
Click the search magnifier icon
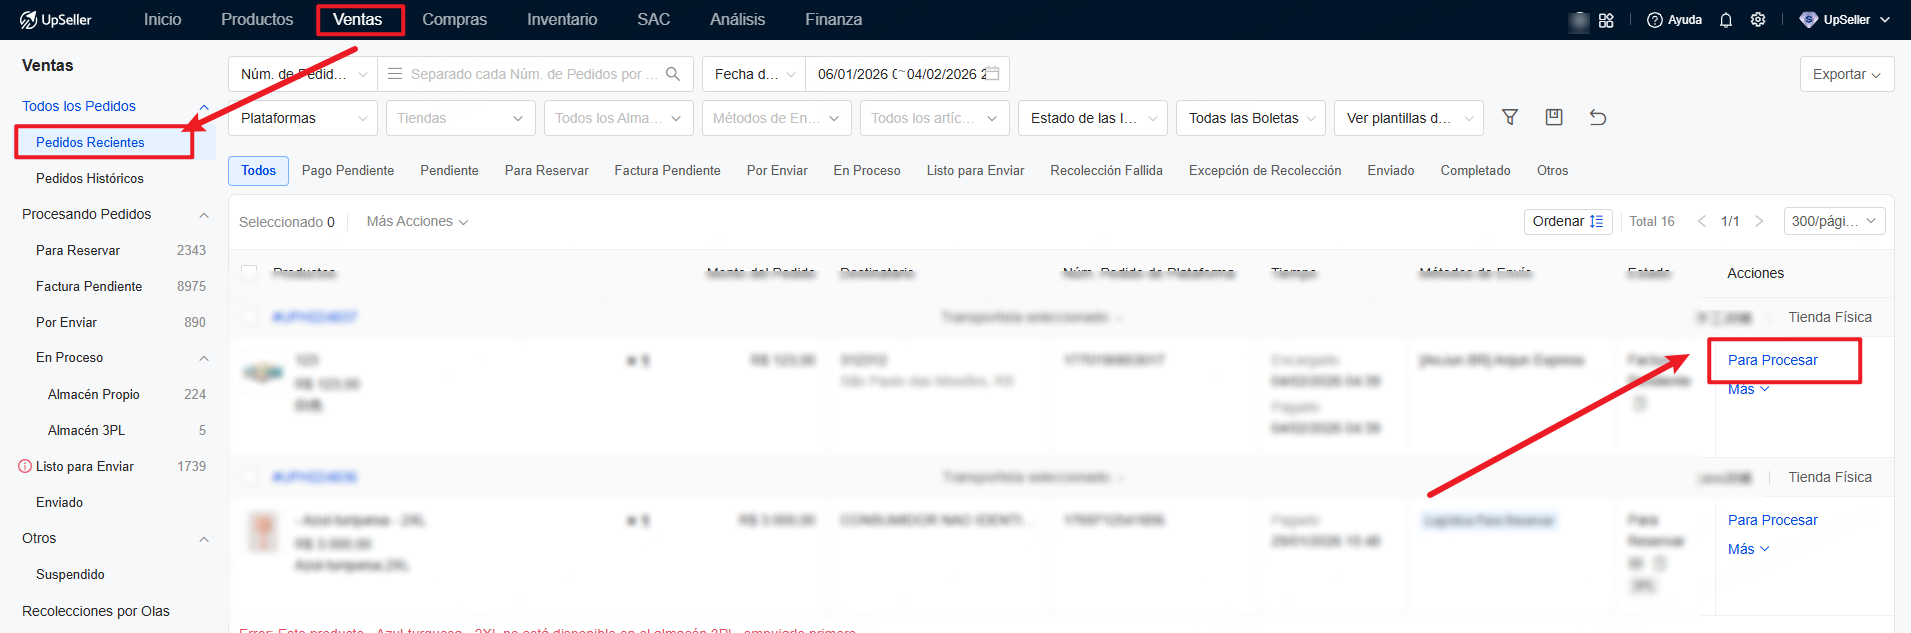(673, 74)
